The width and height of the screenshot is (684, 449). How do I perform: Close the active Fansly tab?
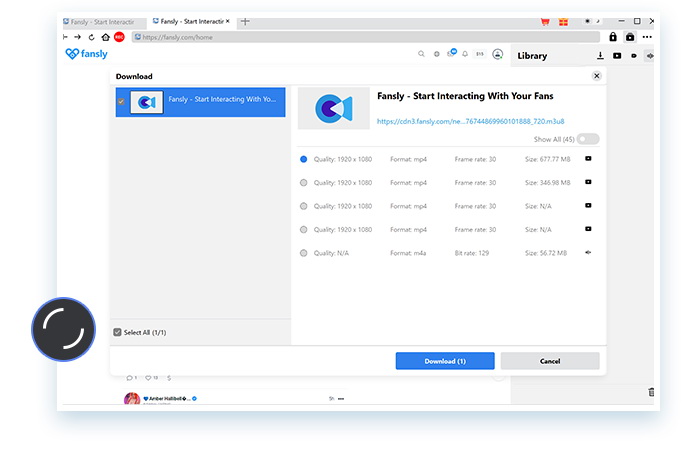227,21
